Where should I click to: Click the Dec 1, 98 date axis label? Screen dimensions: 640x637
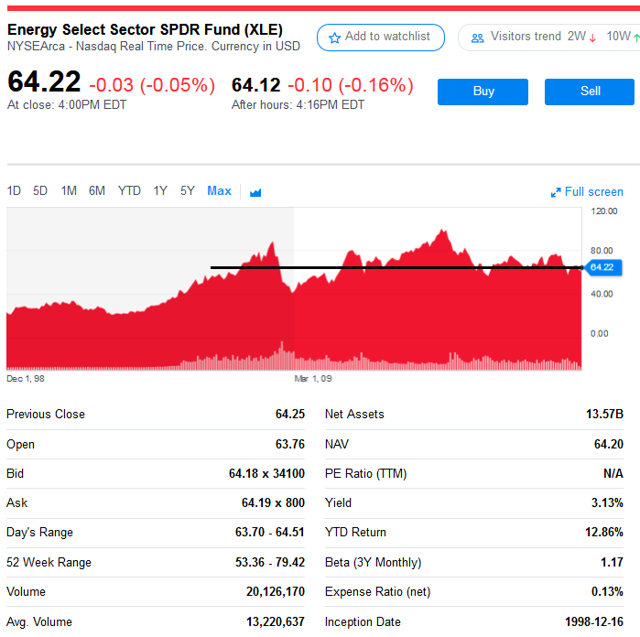pyautogui.click(x=25, y=379)
